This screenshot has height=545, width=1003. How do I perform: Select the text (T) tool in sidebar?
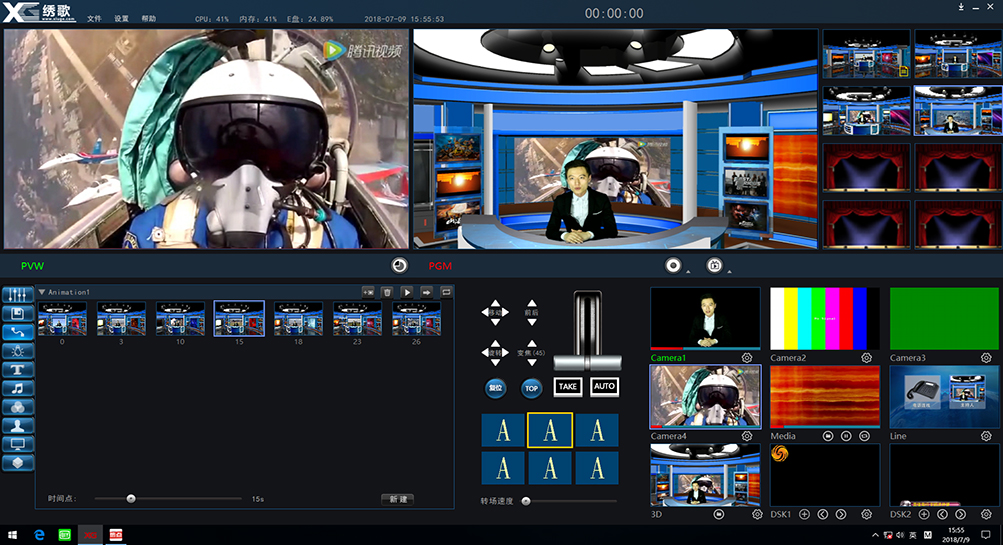pos(17,369)
